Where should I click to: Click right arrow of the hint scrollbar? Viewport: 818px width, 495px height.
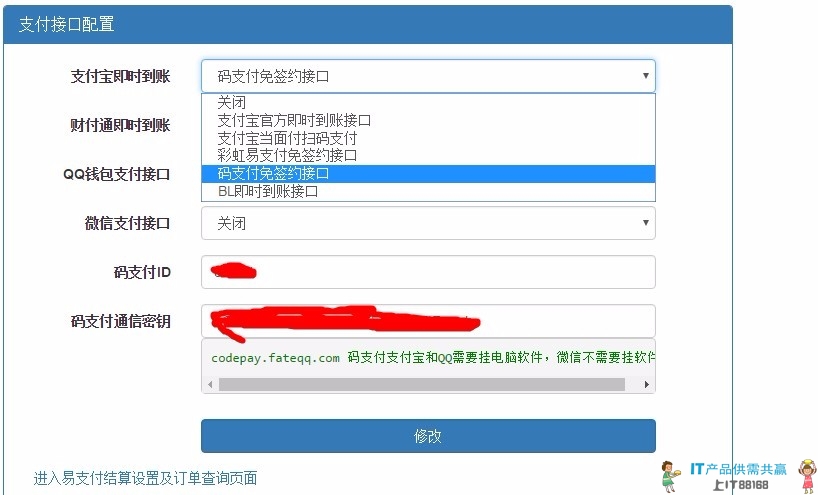(647, 384)
